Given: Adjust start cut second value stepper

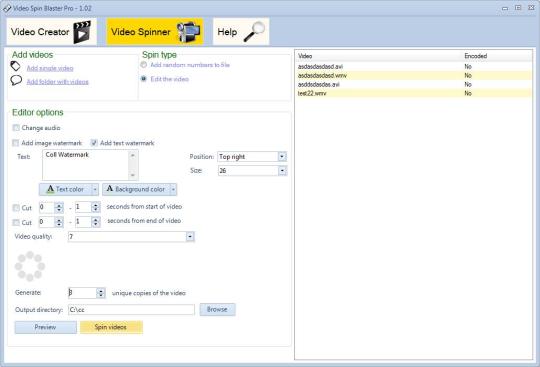Looking at the screenshot, I should tap(96, 207).
